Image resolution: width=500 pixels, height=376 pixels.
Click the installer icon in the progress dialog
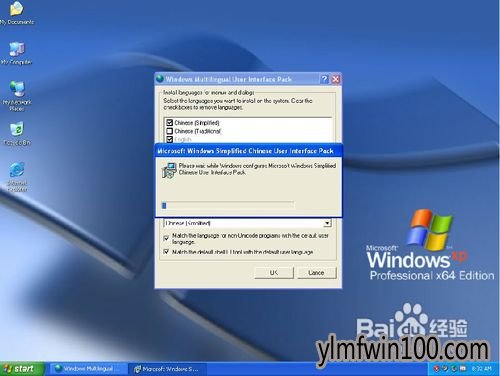point(169,170)
